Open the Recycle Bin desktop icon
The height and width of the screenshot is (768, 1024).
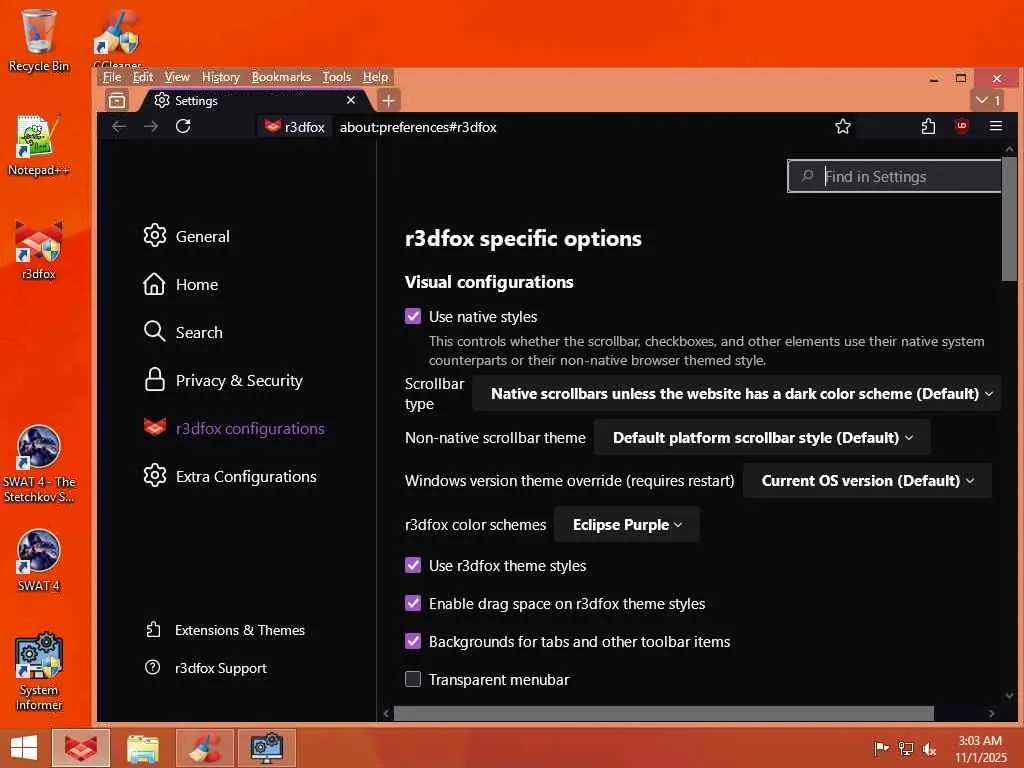(39, 40)
